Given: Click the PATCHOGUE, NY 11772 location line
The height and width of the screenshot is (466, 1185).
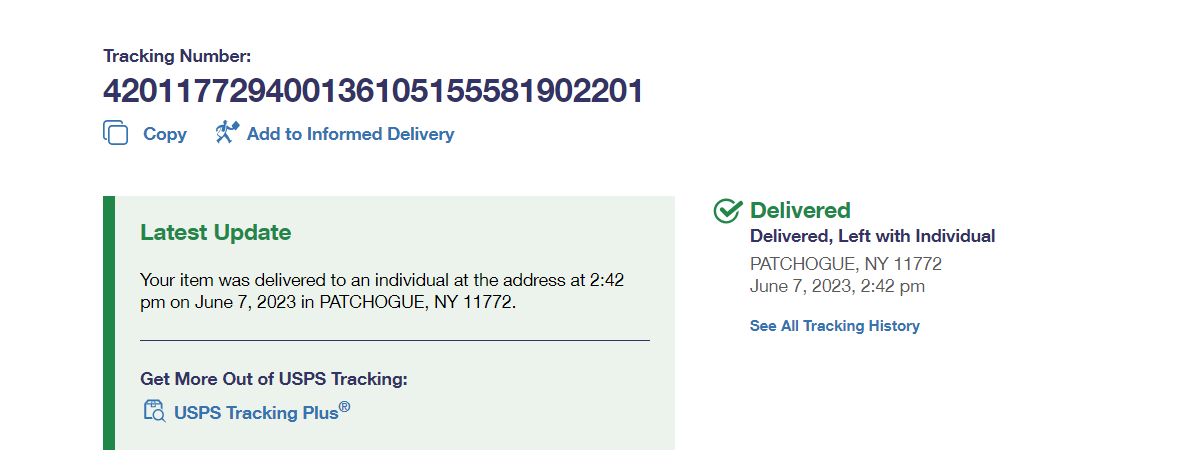Looking at the screenshot, I should pyautogui.click(x=845, y=264).
